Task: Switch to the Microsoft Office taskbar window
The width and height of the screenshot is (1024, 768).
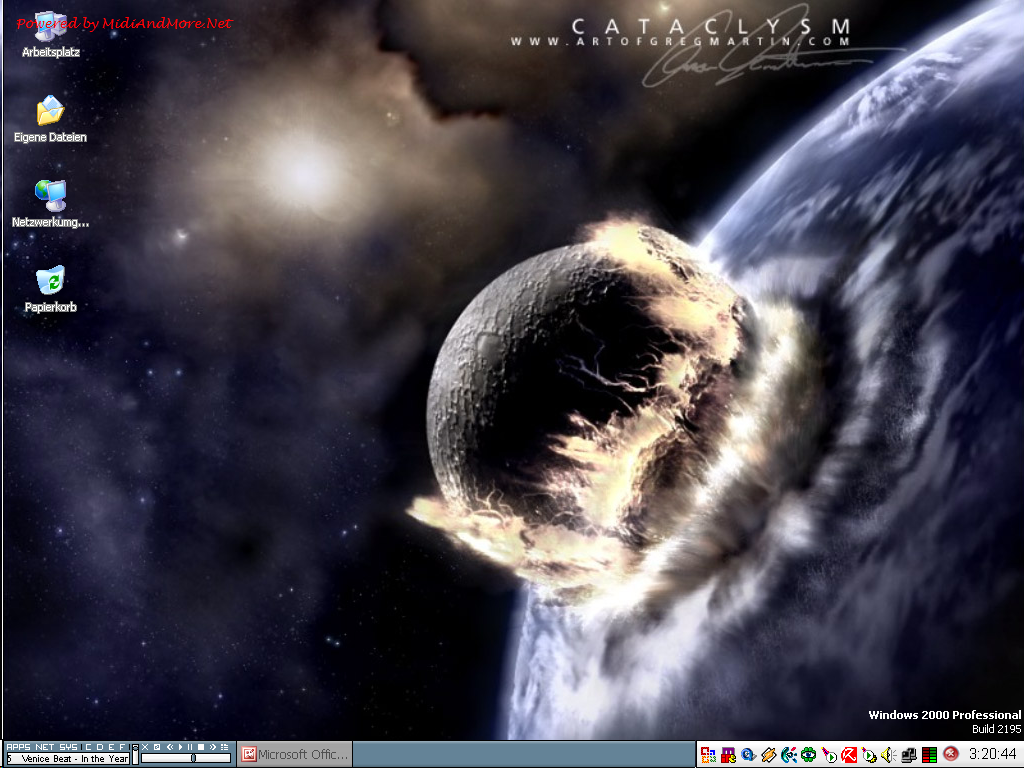Action: [x=295, y=755]
